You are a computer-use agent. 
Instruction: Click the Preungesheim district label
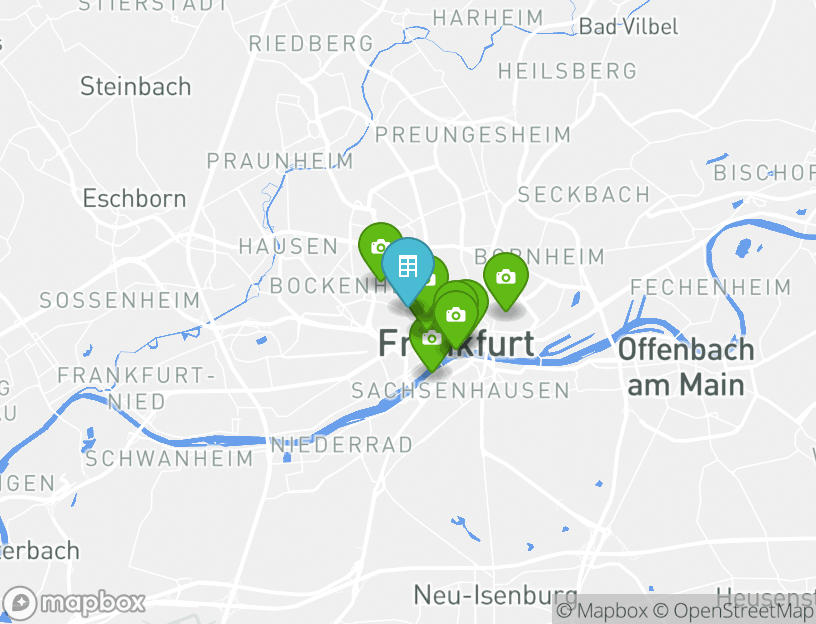tap(473, 135)
